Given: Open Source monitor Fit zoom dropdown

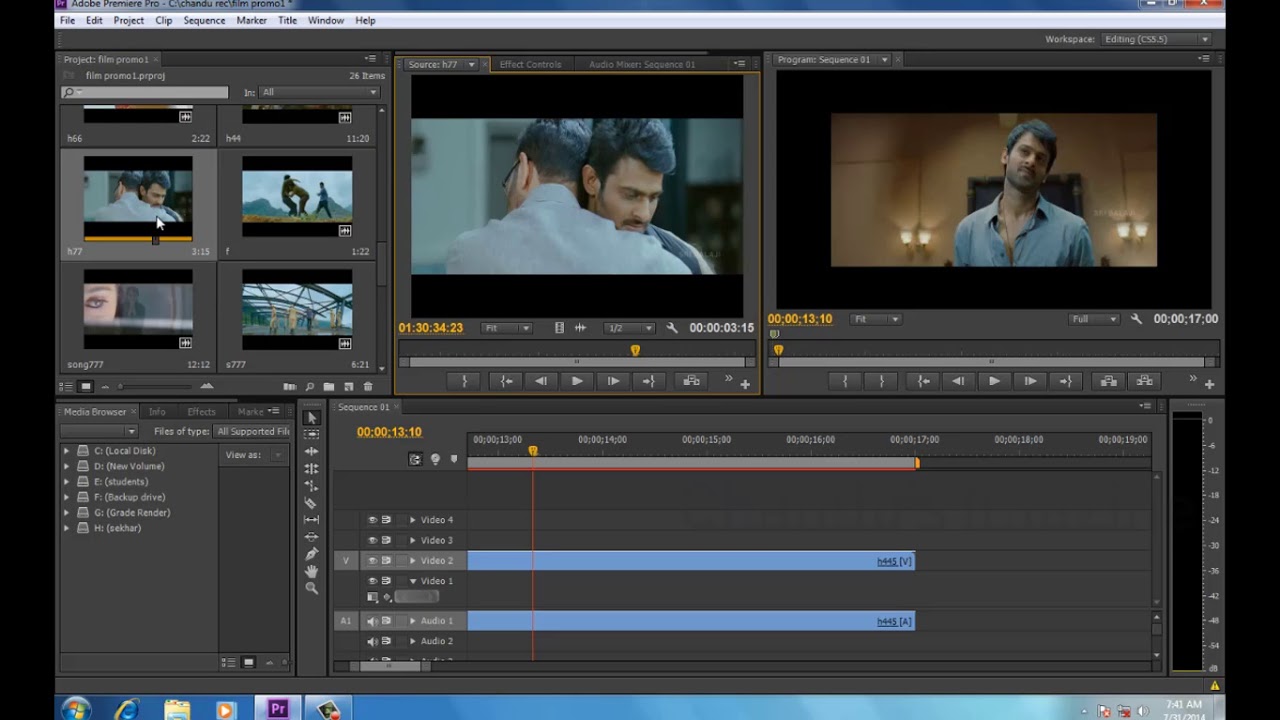Looking at the screenshot, I should pos(506,328).
